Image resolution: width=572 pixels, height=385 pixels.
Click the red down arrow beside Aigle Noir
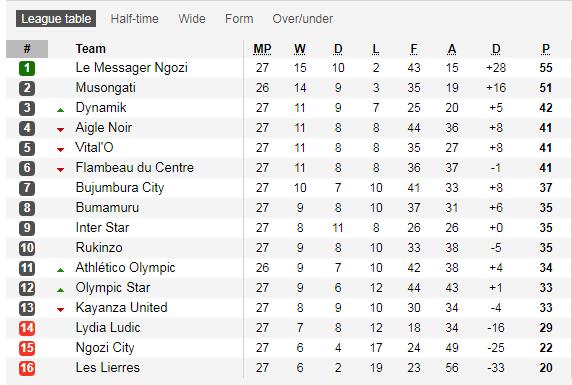point(61,130)
